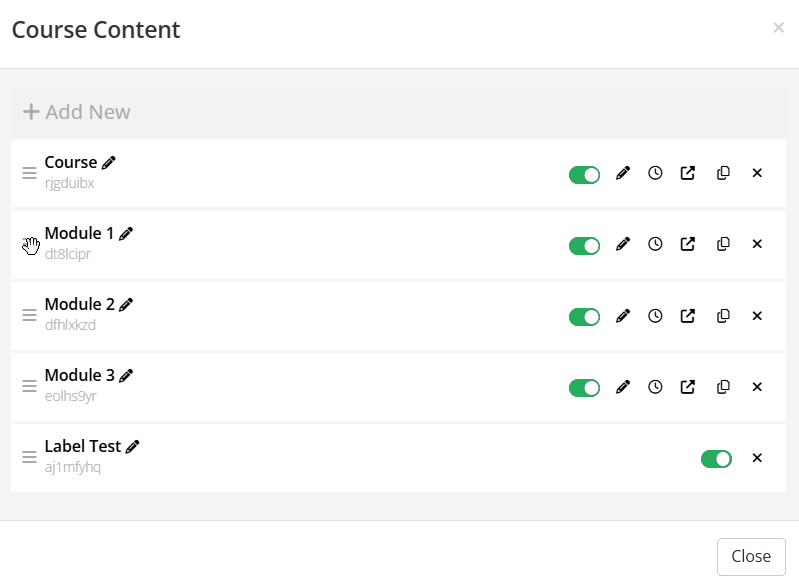Viewport: 799px width, 584px height.
Task: Click the copy icon for Course
Action: click(x=723, y=173)
